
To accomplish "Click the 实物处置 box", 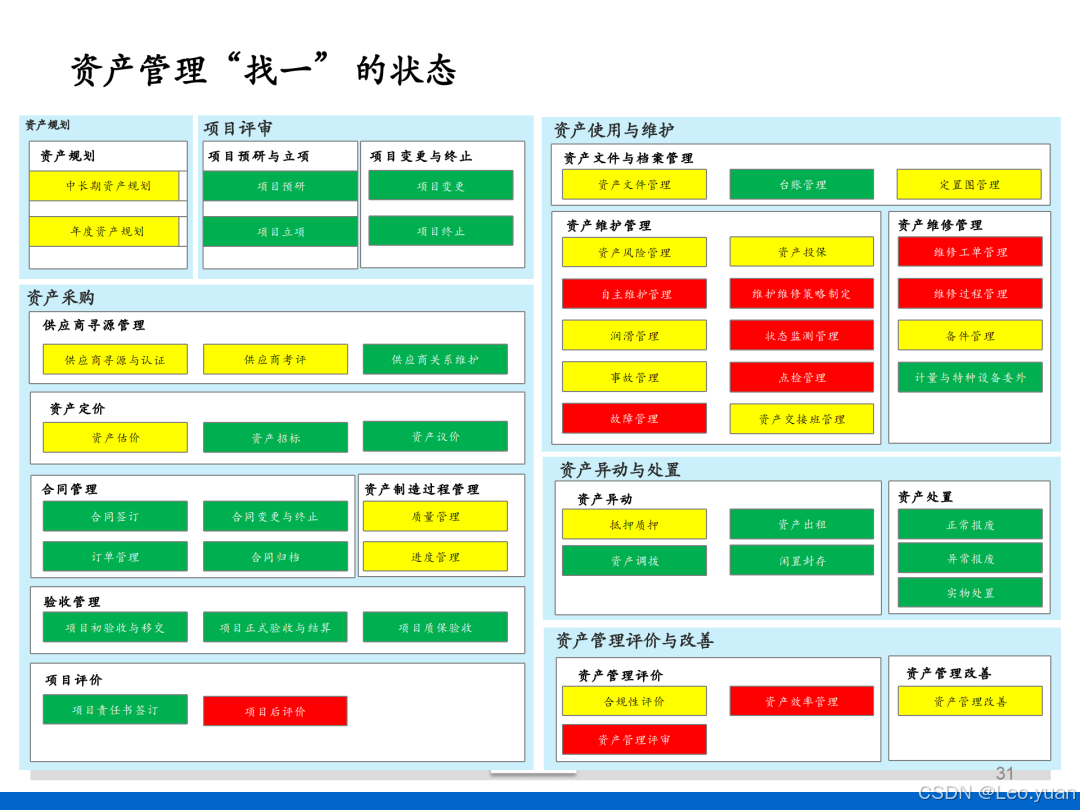I will (970, 592).
